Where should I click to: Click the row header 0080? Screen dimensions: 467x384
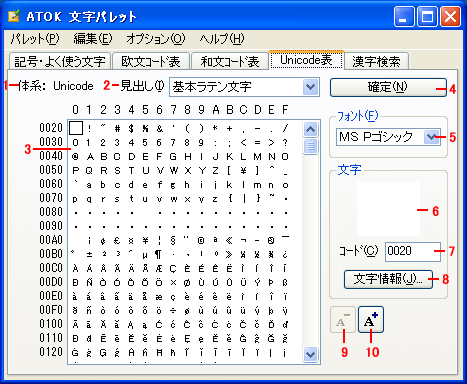[x=51, y=212]
